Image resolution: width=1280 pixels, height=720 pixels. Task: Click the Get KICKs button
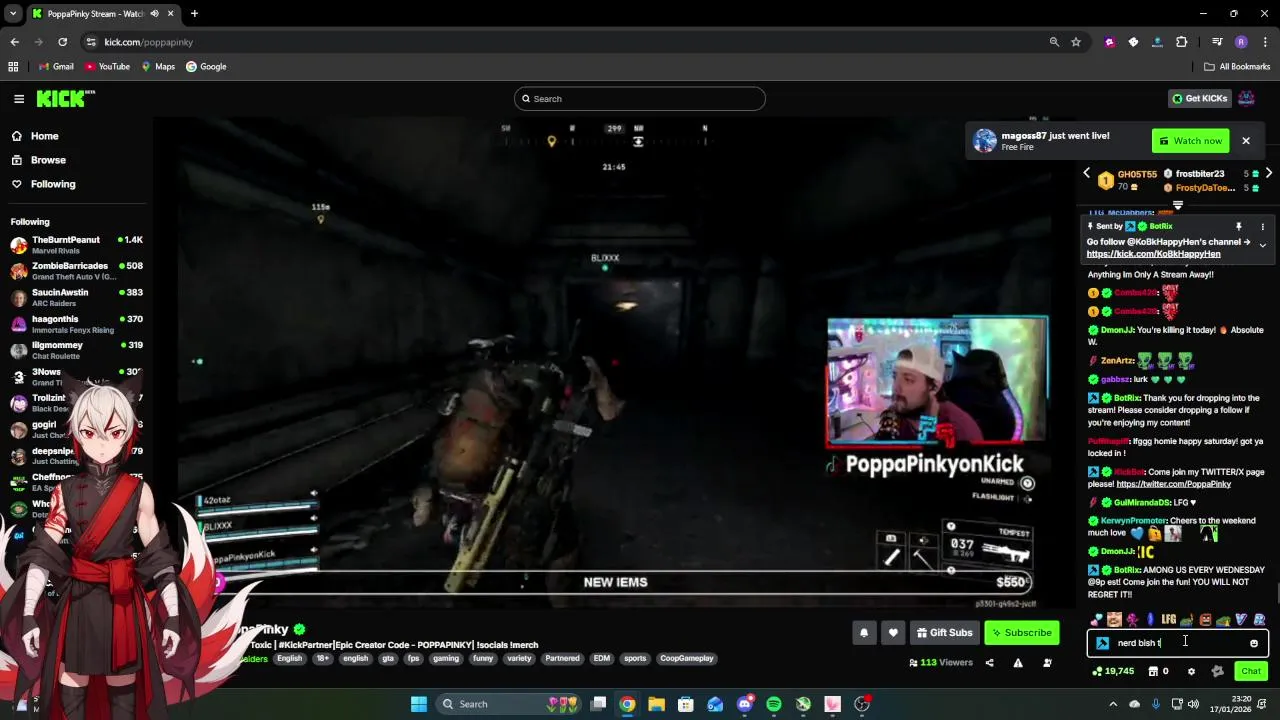[1199, 98]
